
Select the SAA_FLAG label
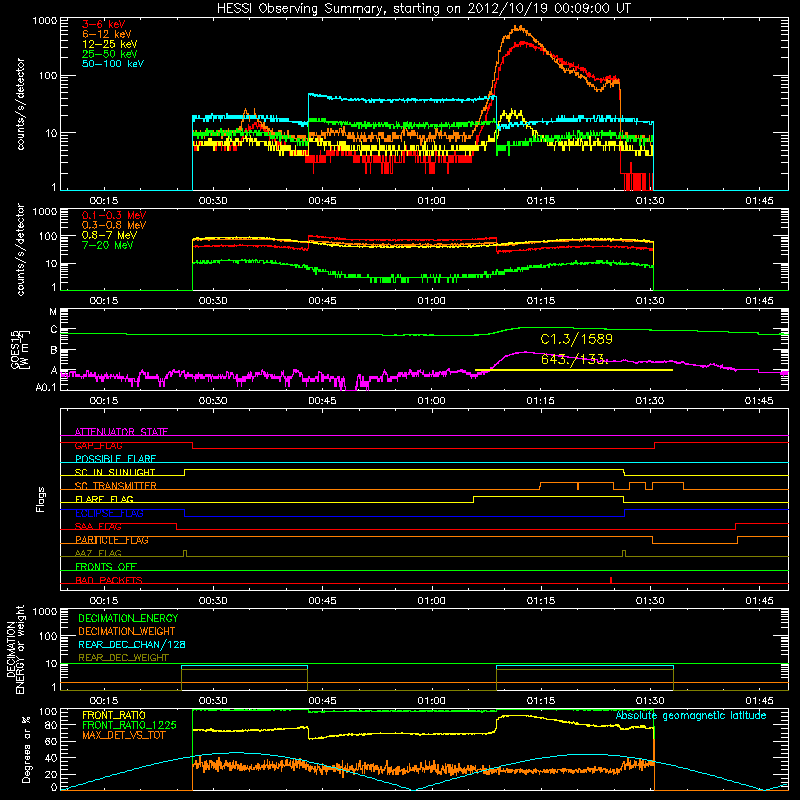pos(98,526)
